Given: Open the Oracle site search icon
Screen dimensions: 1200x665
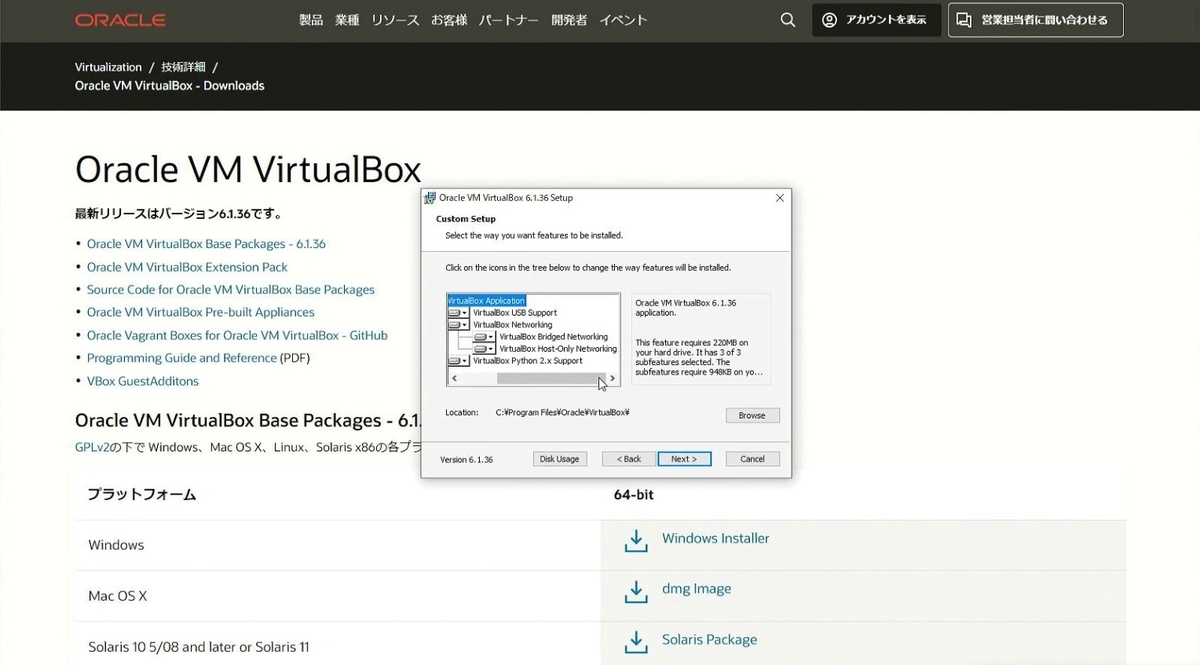Looking at the screenshot, I should [788, 20].
